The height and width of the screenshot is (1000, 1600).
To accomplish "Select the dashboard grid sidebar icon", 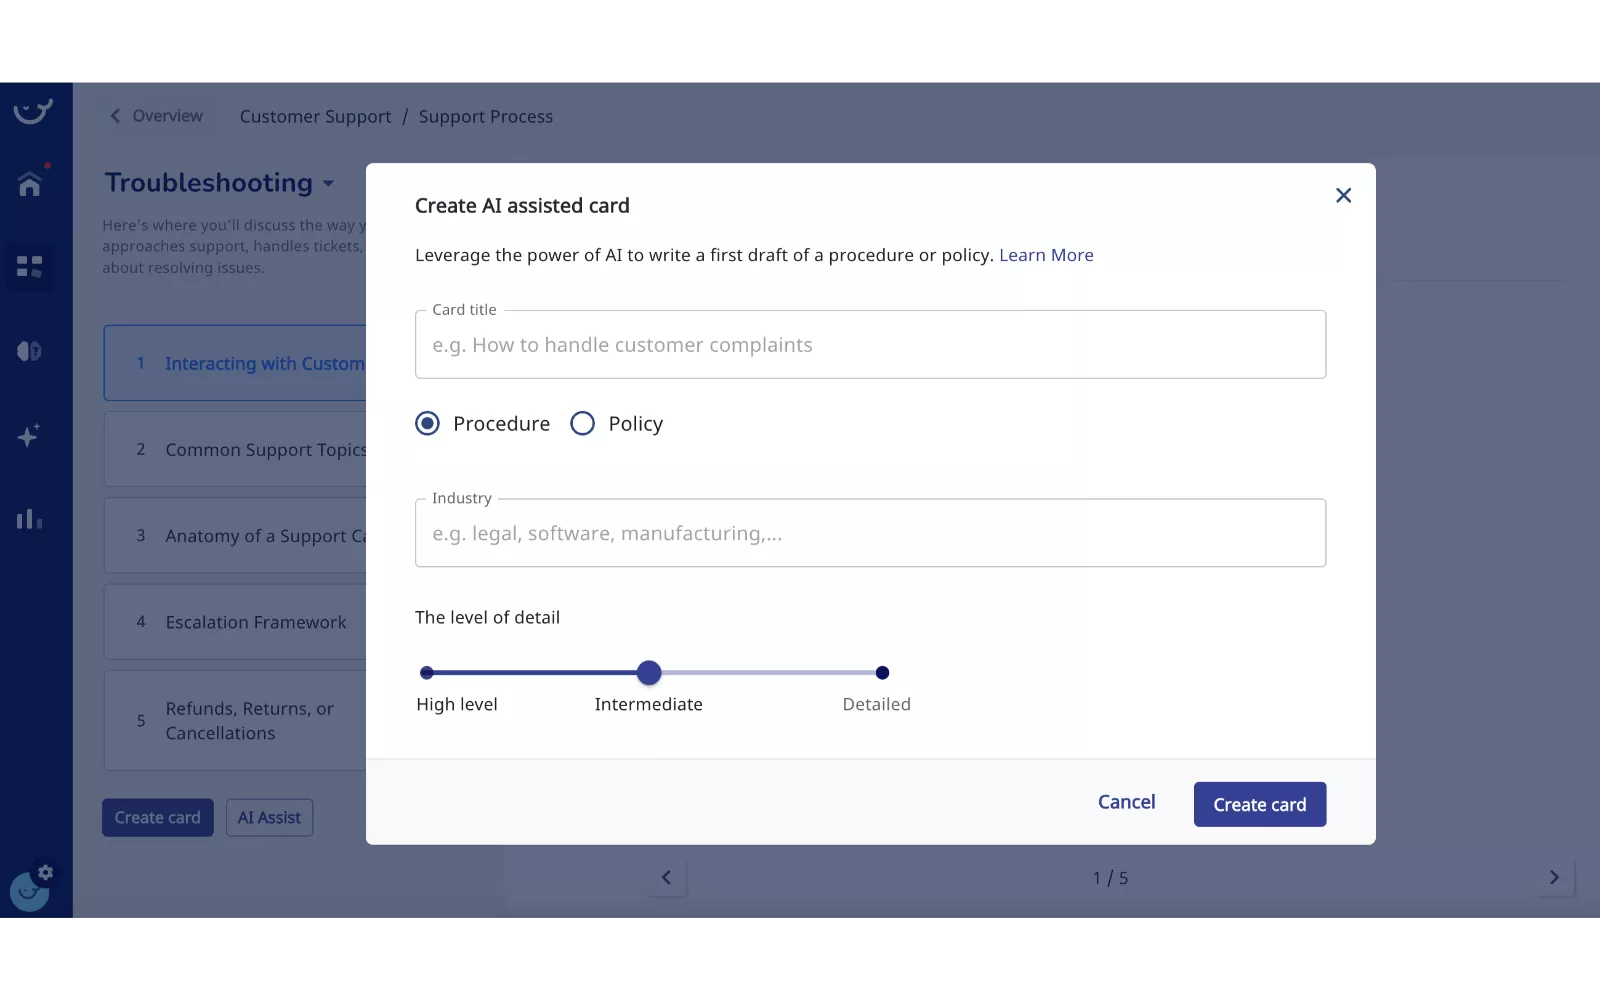I will (29, 267).
